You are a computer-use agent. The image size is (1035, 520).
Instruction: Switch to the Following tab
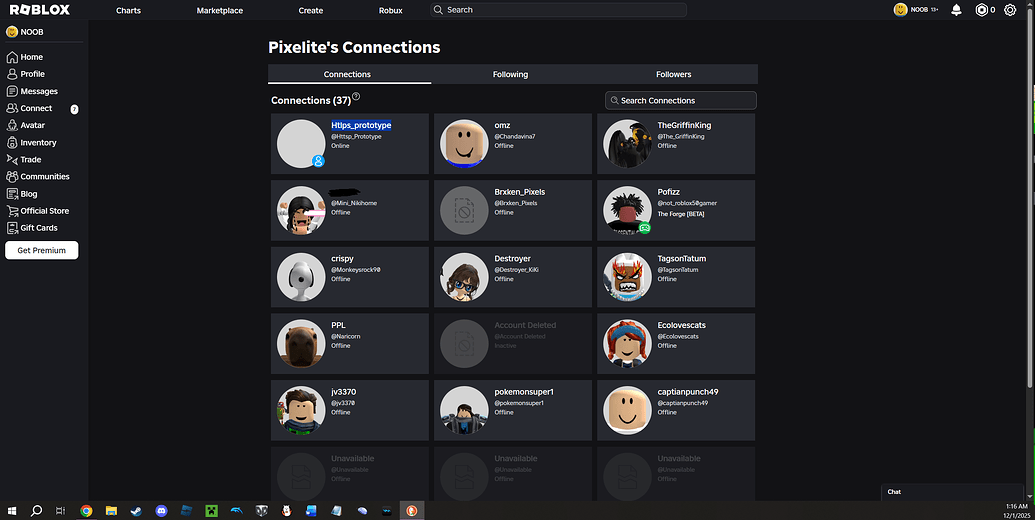coord(510,74)
